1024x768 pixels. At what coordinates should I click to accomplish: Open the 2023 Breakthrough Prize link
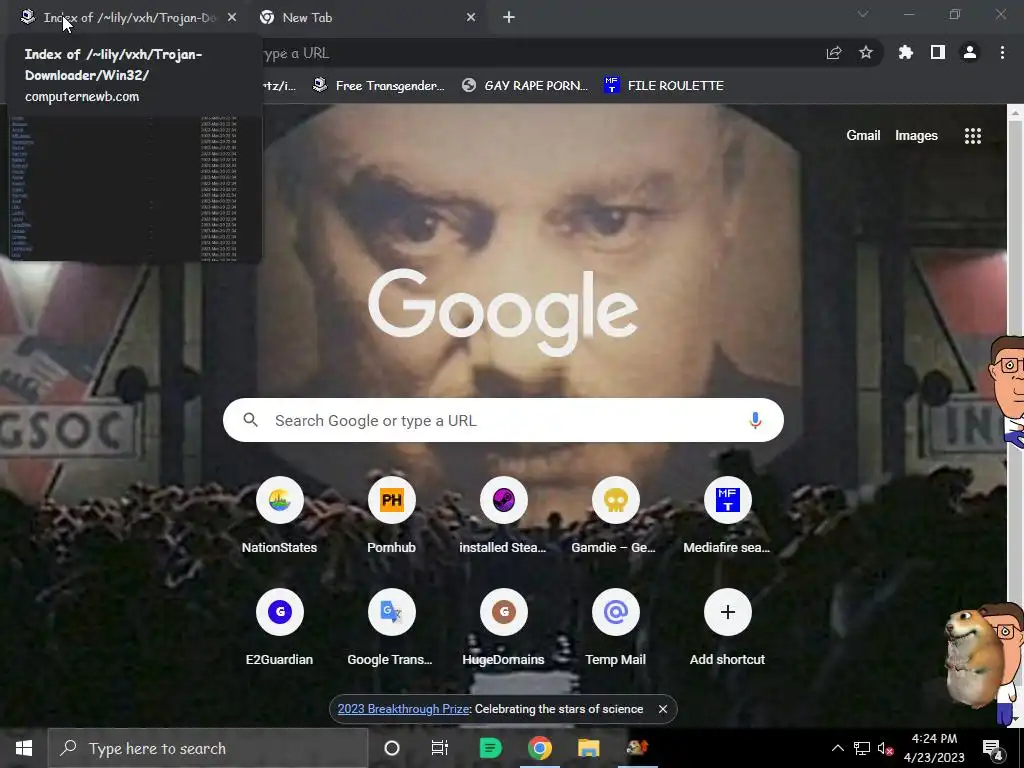403,709
